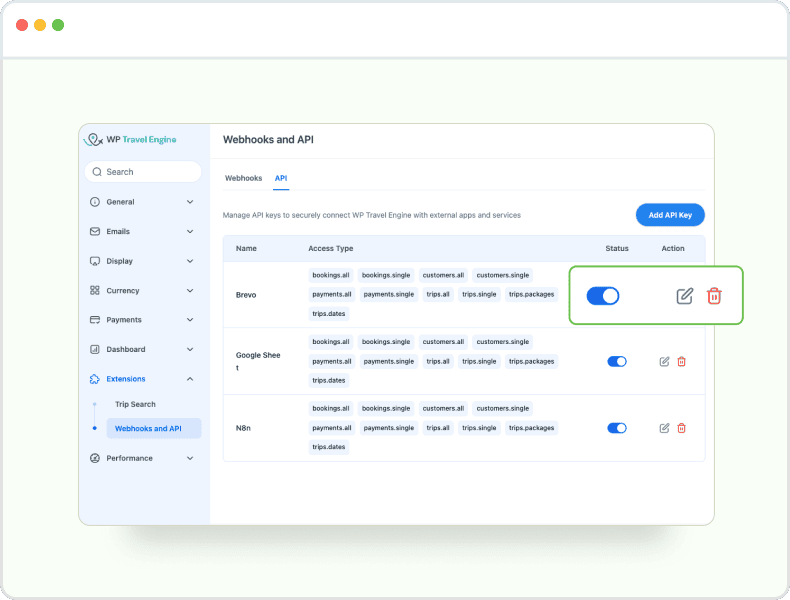Click the WP Travel Engine logo
This screenshot has height=600, width=790.
130,140
